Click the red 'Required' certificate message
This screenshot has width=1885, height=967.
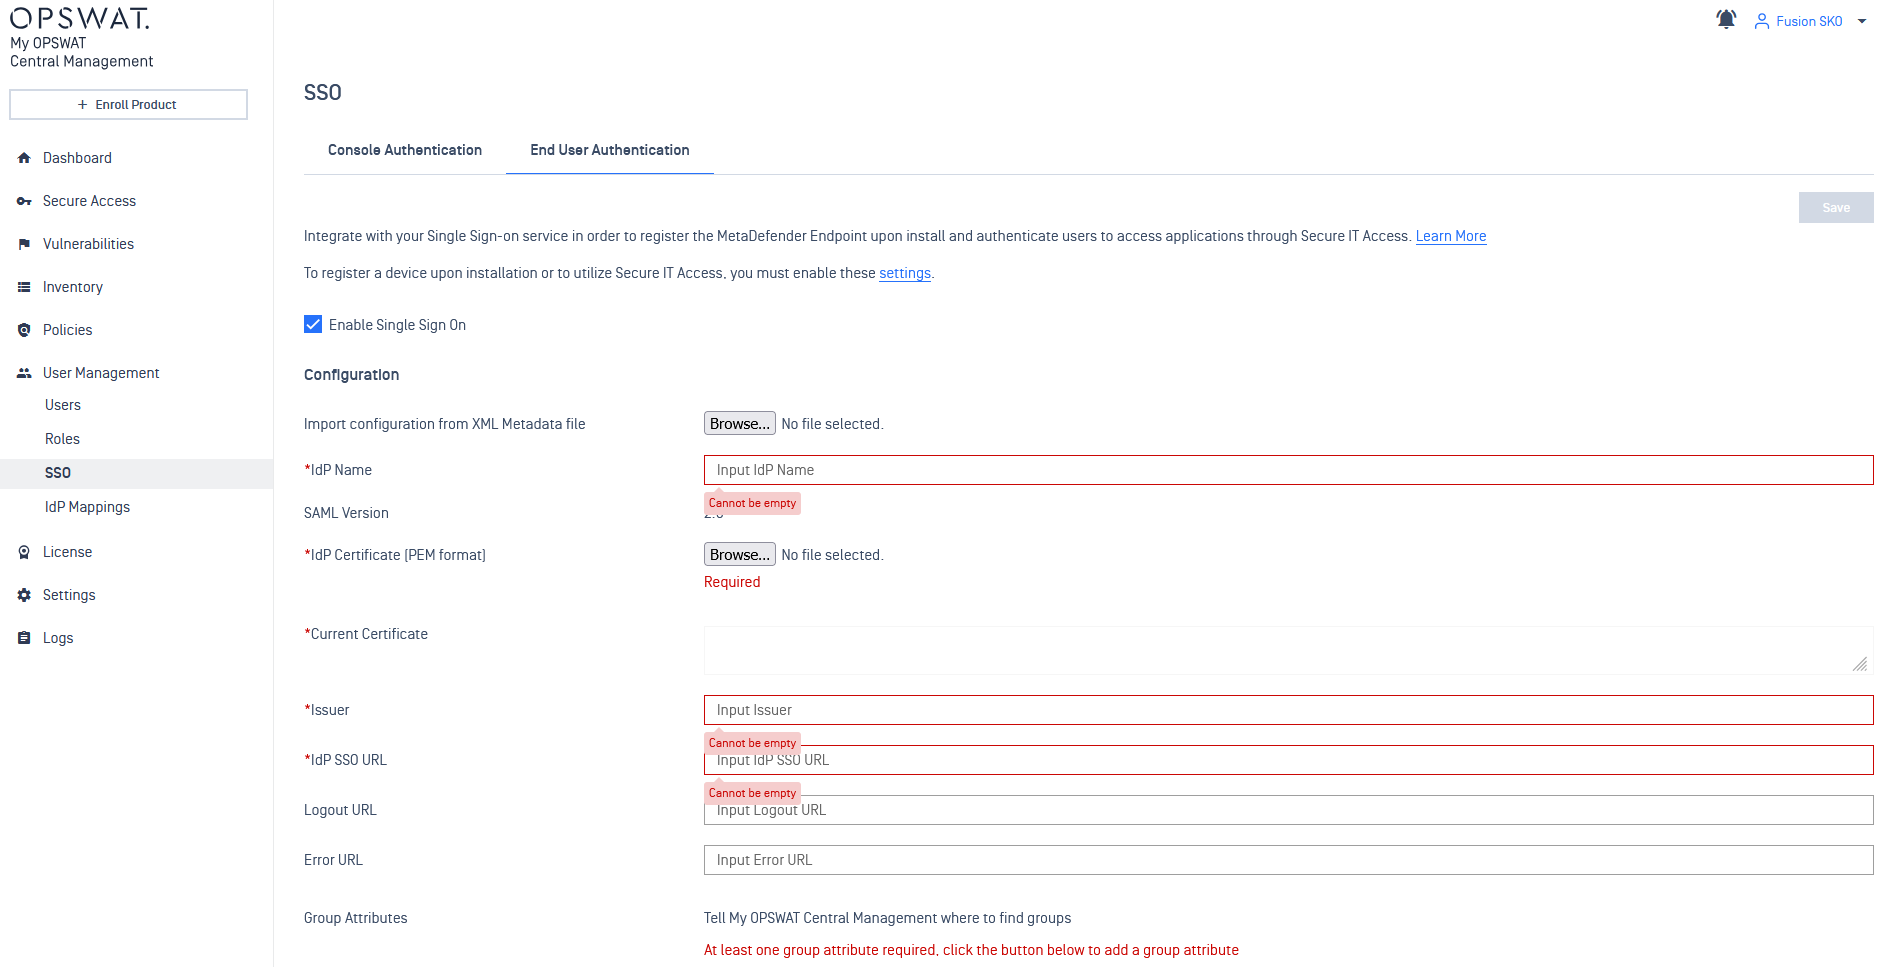click(732, 582)
